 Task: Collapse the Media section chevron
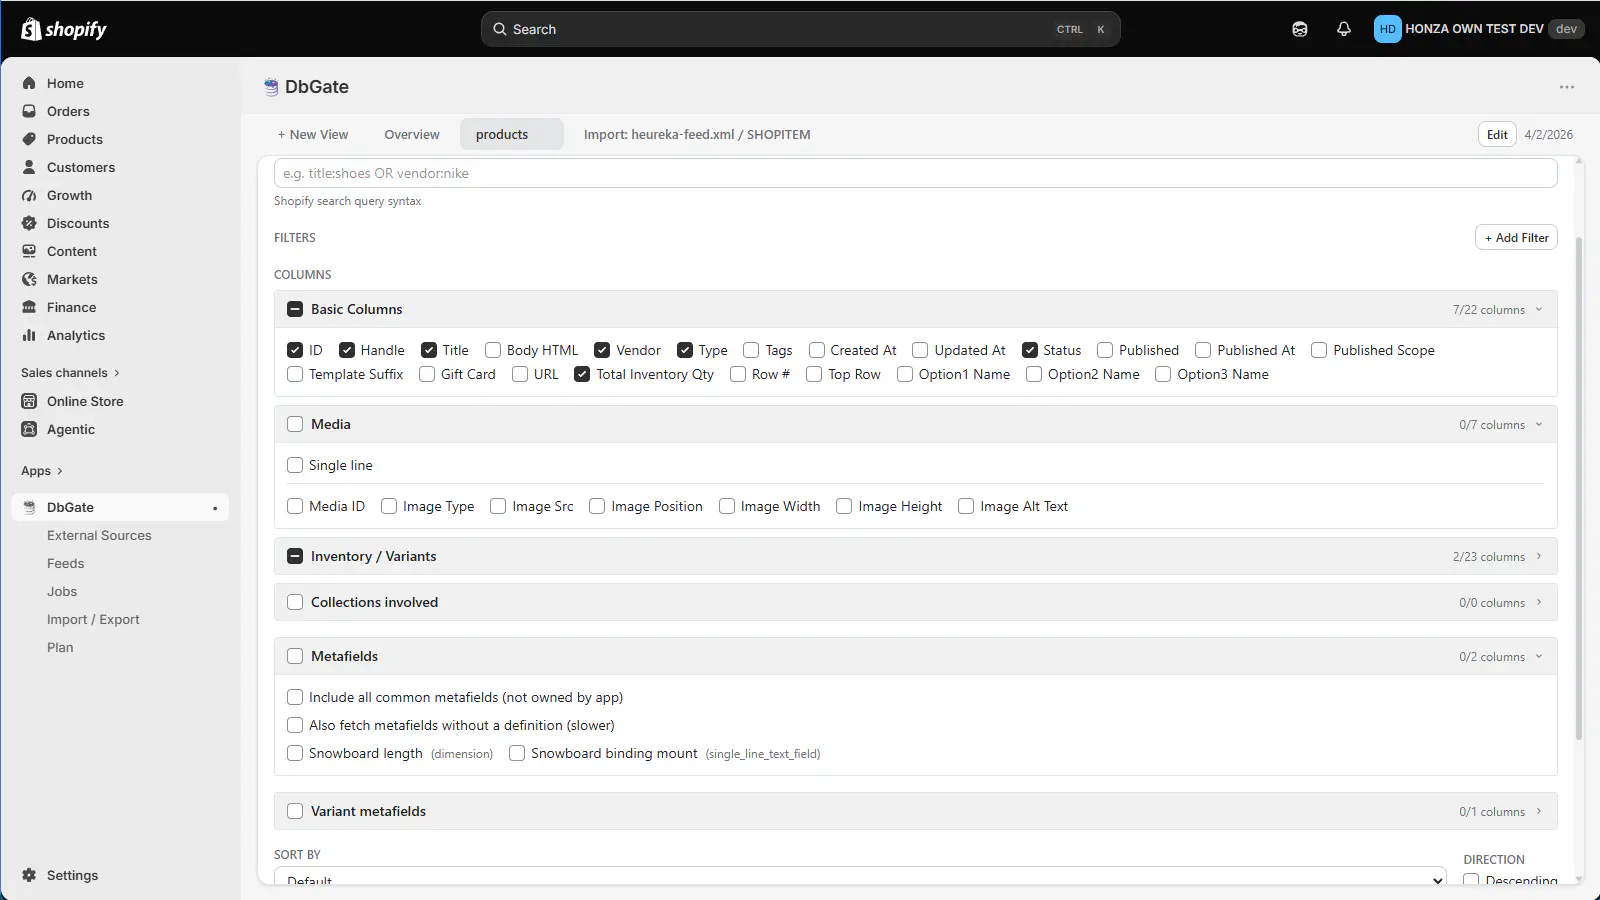point(1539,424)
